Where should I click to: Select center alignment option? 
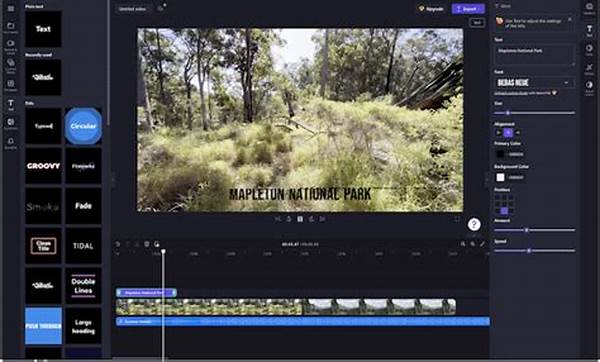tap(508, 133)
